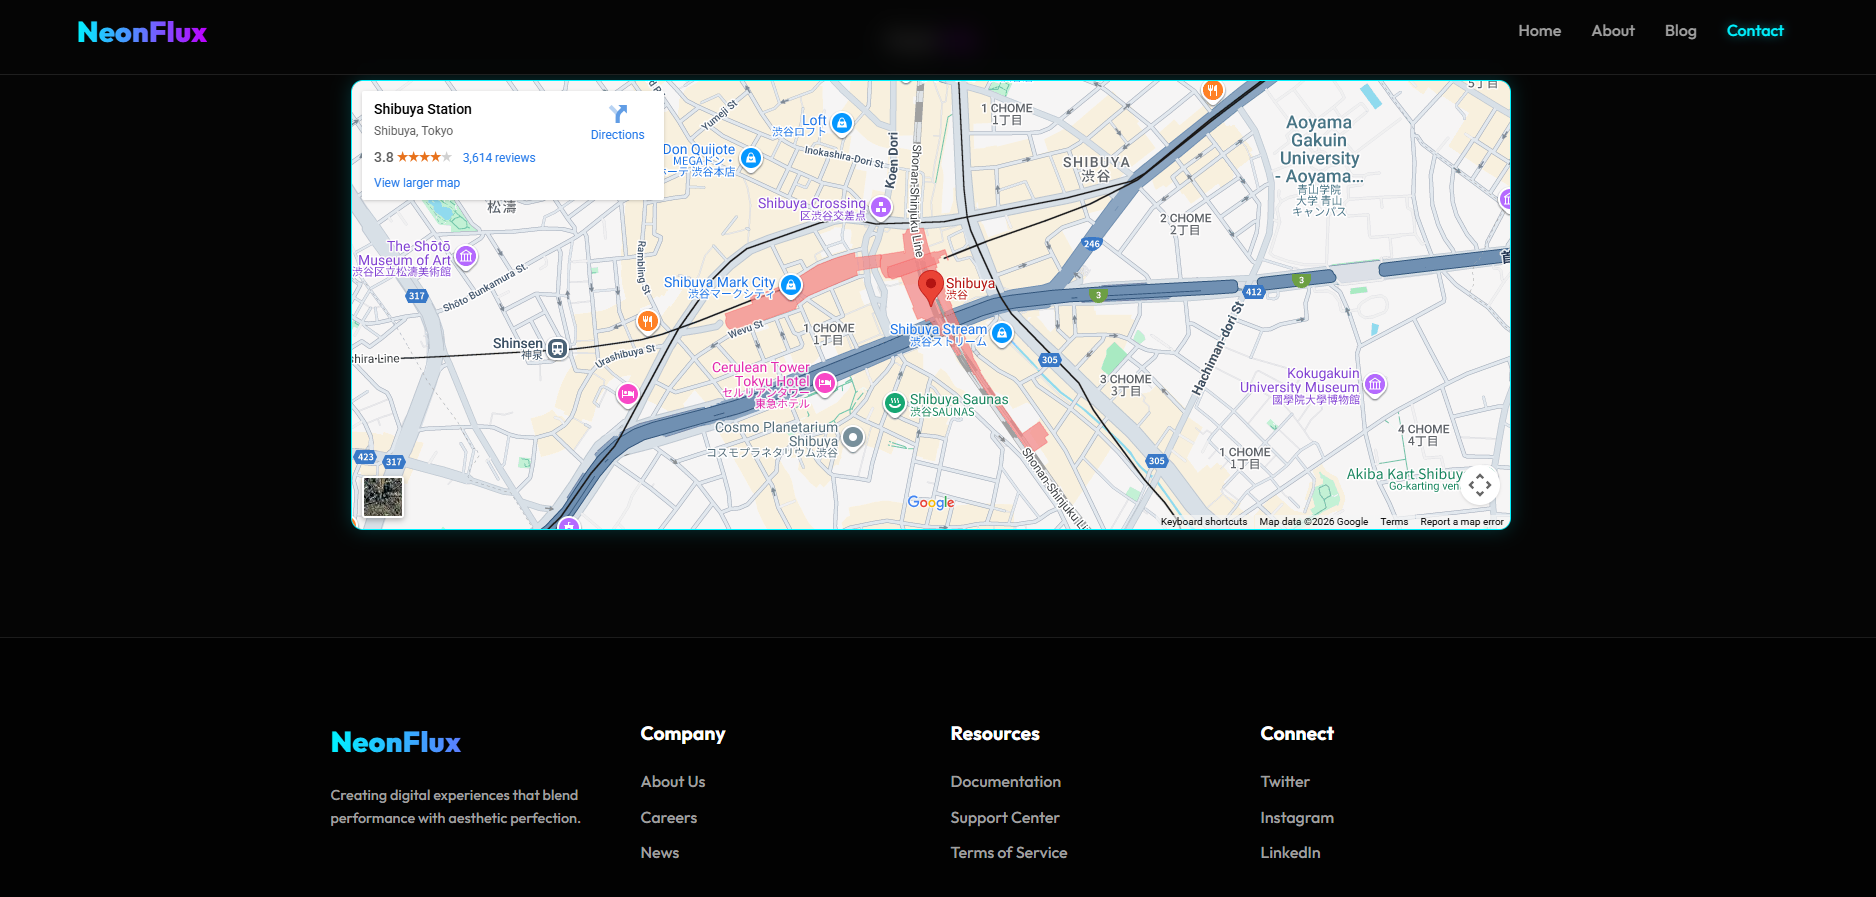Select the Cerulean Tower Tokyu Hotel marker
Image resolution: width=1876 pixels, height=897 pixels.
point(825,383)
